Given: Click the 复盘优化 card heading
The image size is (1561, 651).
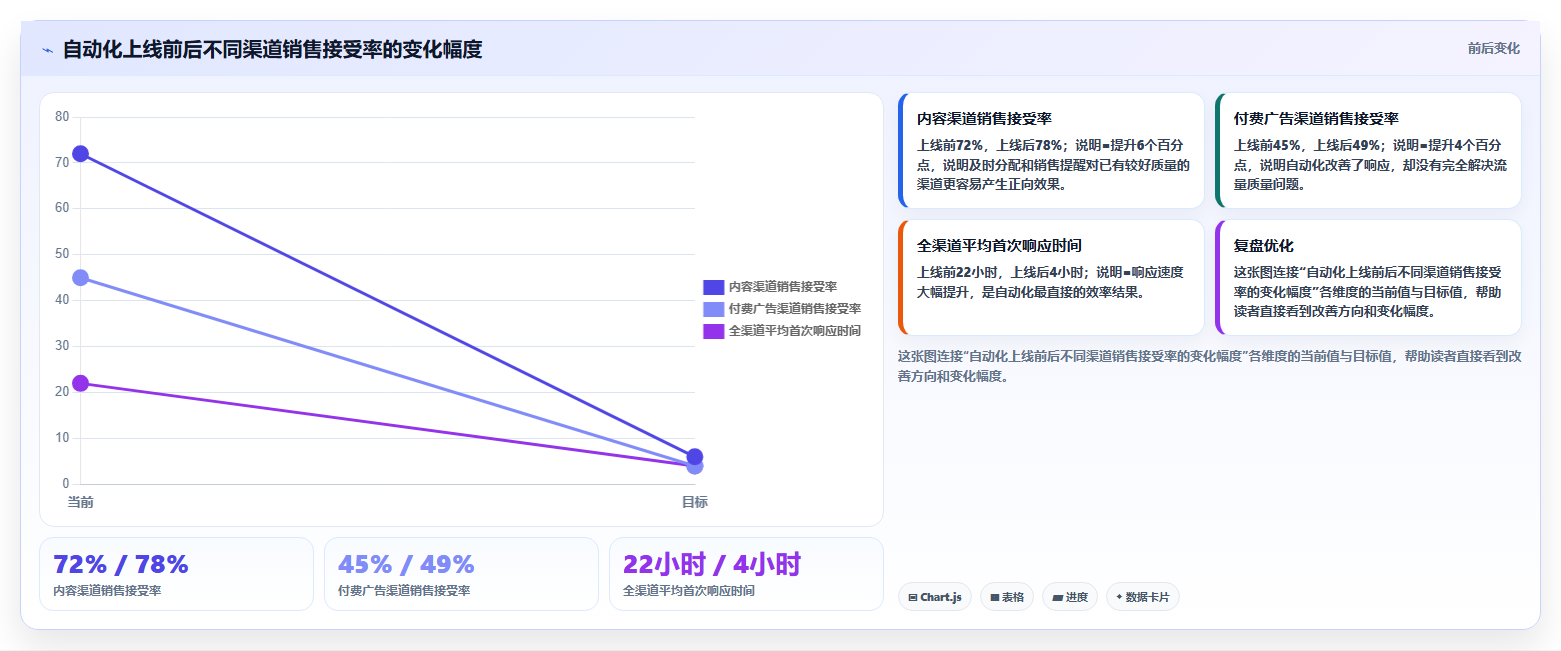Looking at the screenshot, I should [1264, 245].
